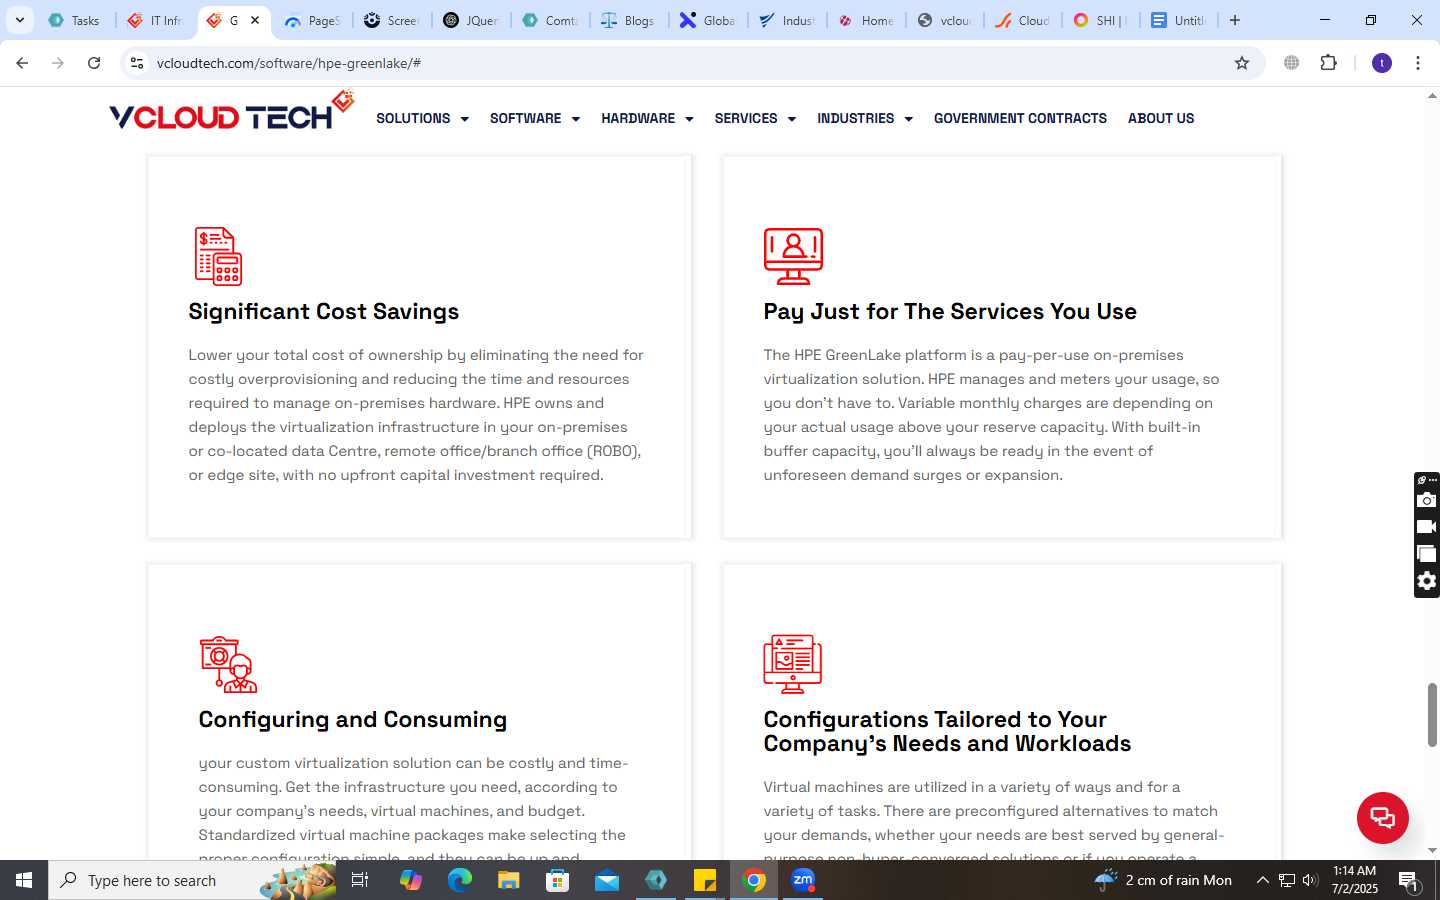Image resolution: width=1440 pixels, height=900 pixels.
Task: Click the screenshot camera icon on side panel
Action: click(1427, 500)
